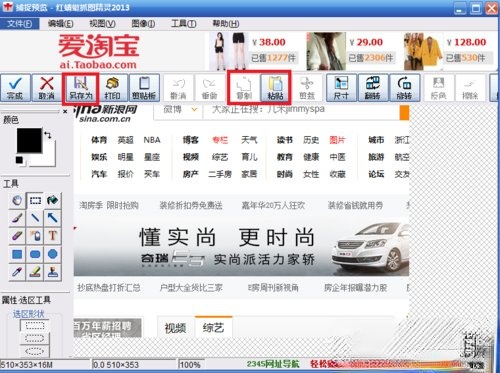Viewport: 500px width, 373px height.
Task: Click the 重做 redo toolbar button
Action: coord(209,88)
